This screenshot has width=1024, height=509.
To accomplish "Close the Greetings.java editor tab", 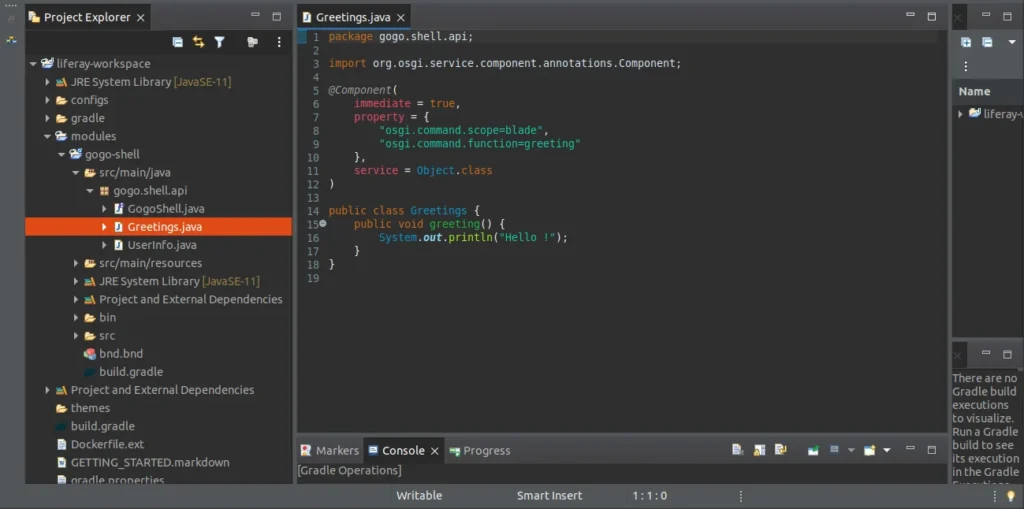I will coord(400,18).
